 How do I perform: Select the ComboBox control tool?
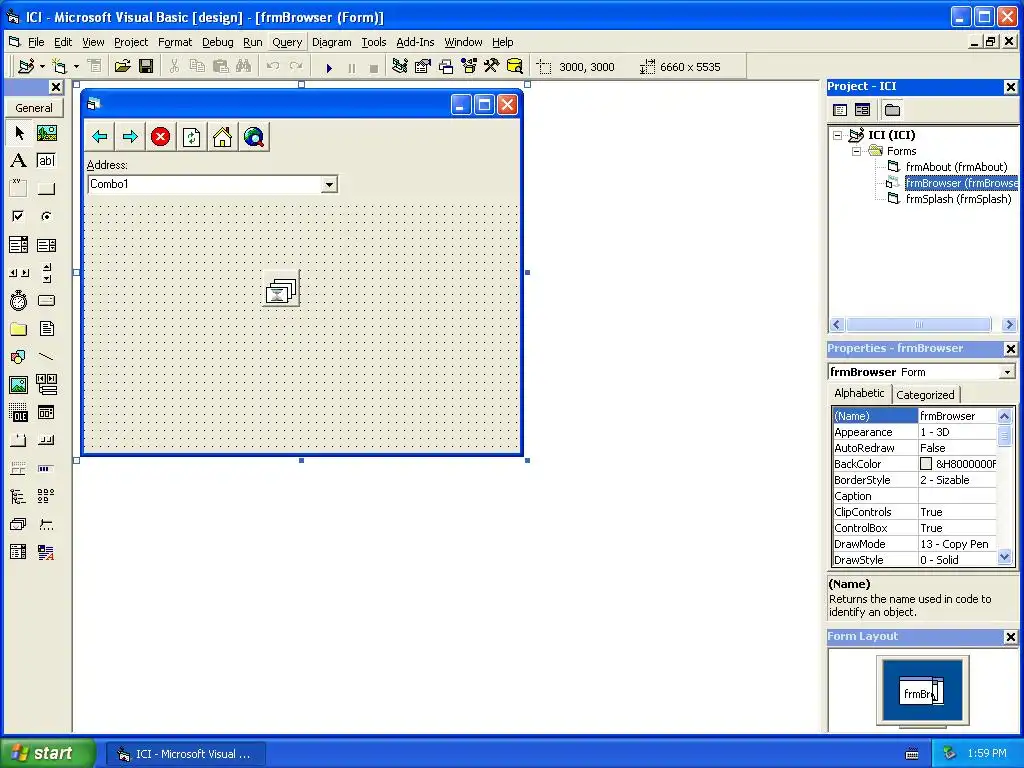(19, 245)
